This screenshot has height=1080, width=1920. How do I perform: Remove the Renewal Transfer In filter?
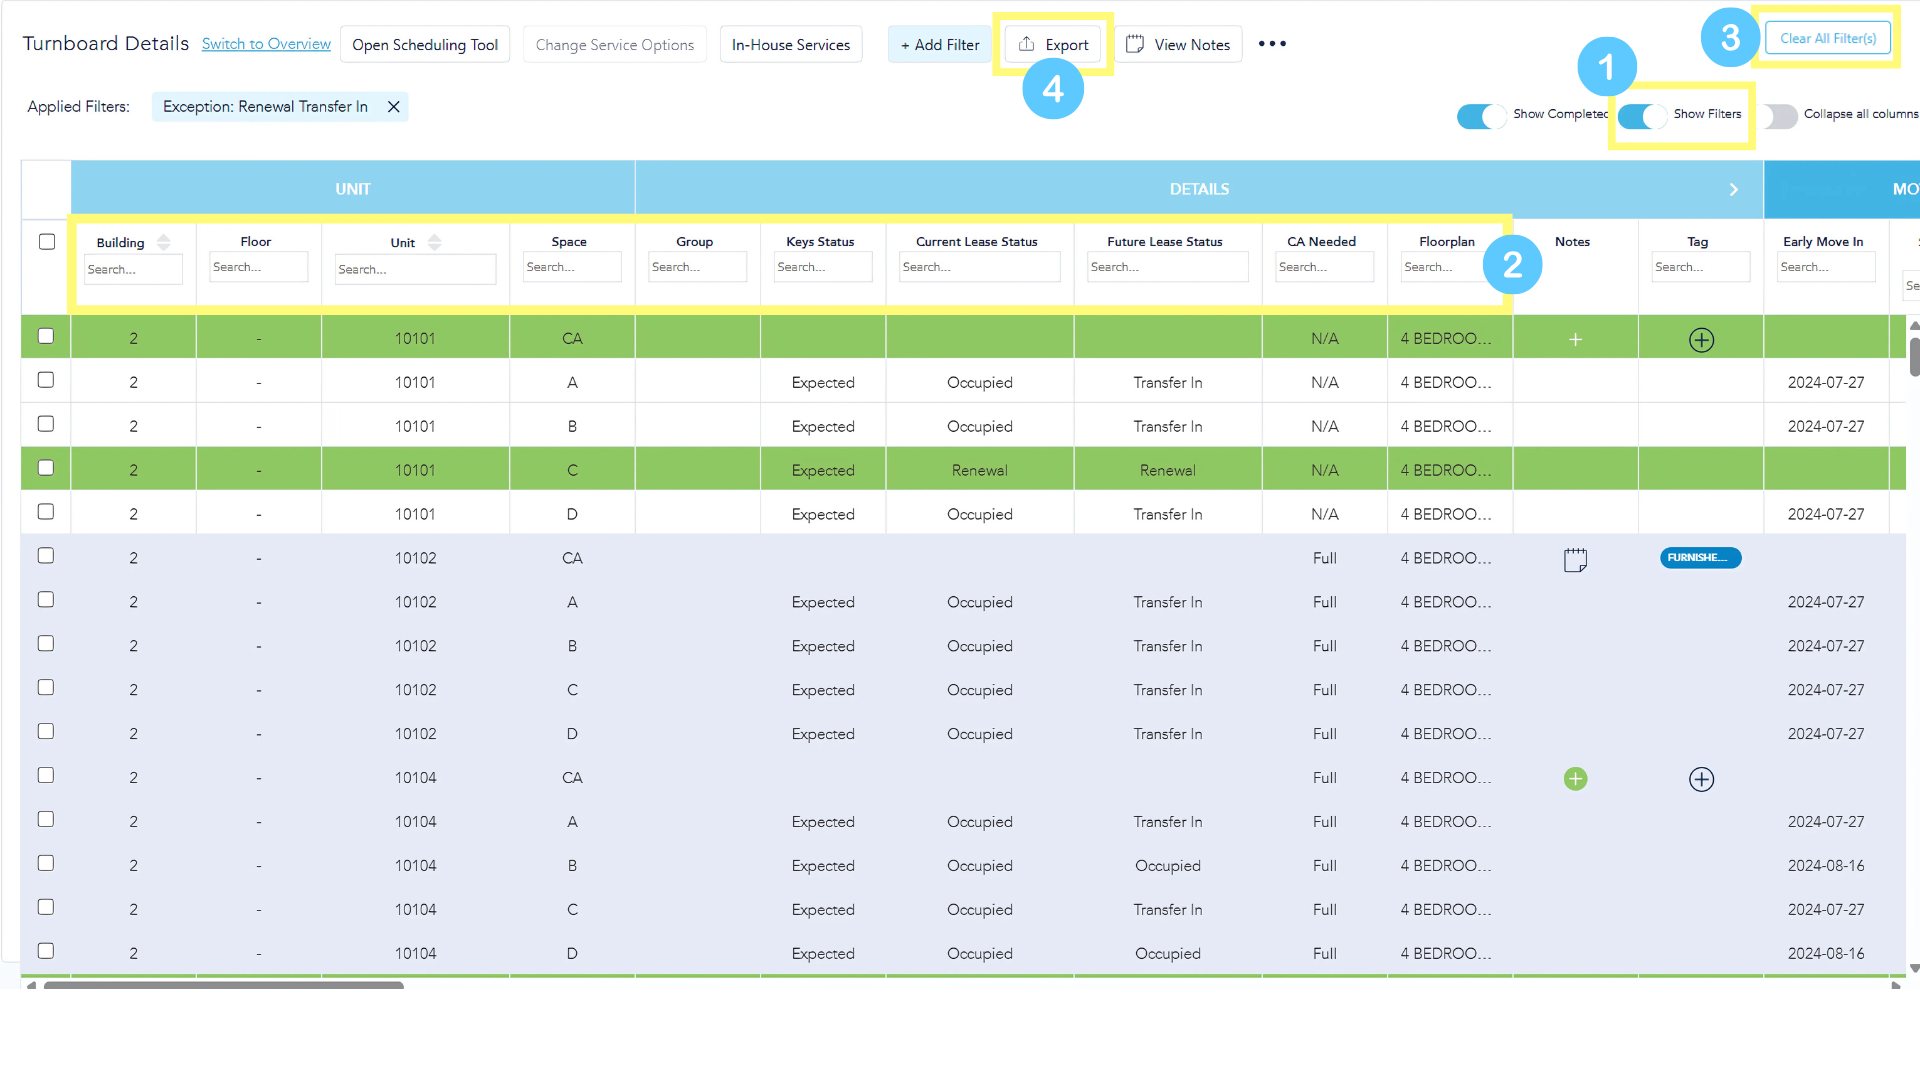(x=394, y=107)
